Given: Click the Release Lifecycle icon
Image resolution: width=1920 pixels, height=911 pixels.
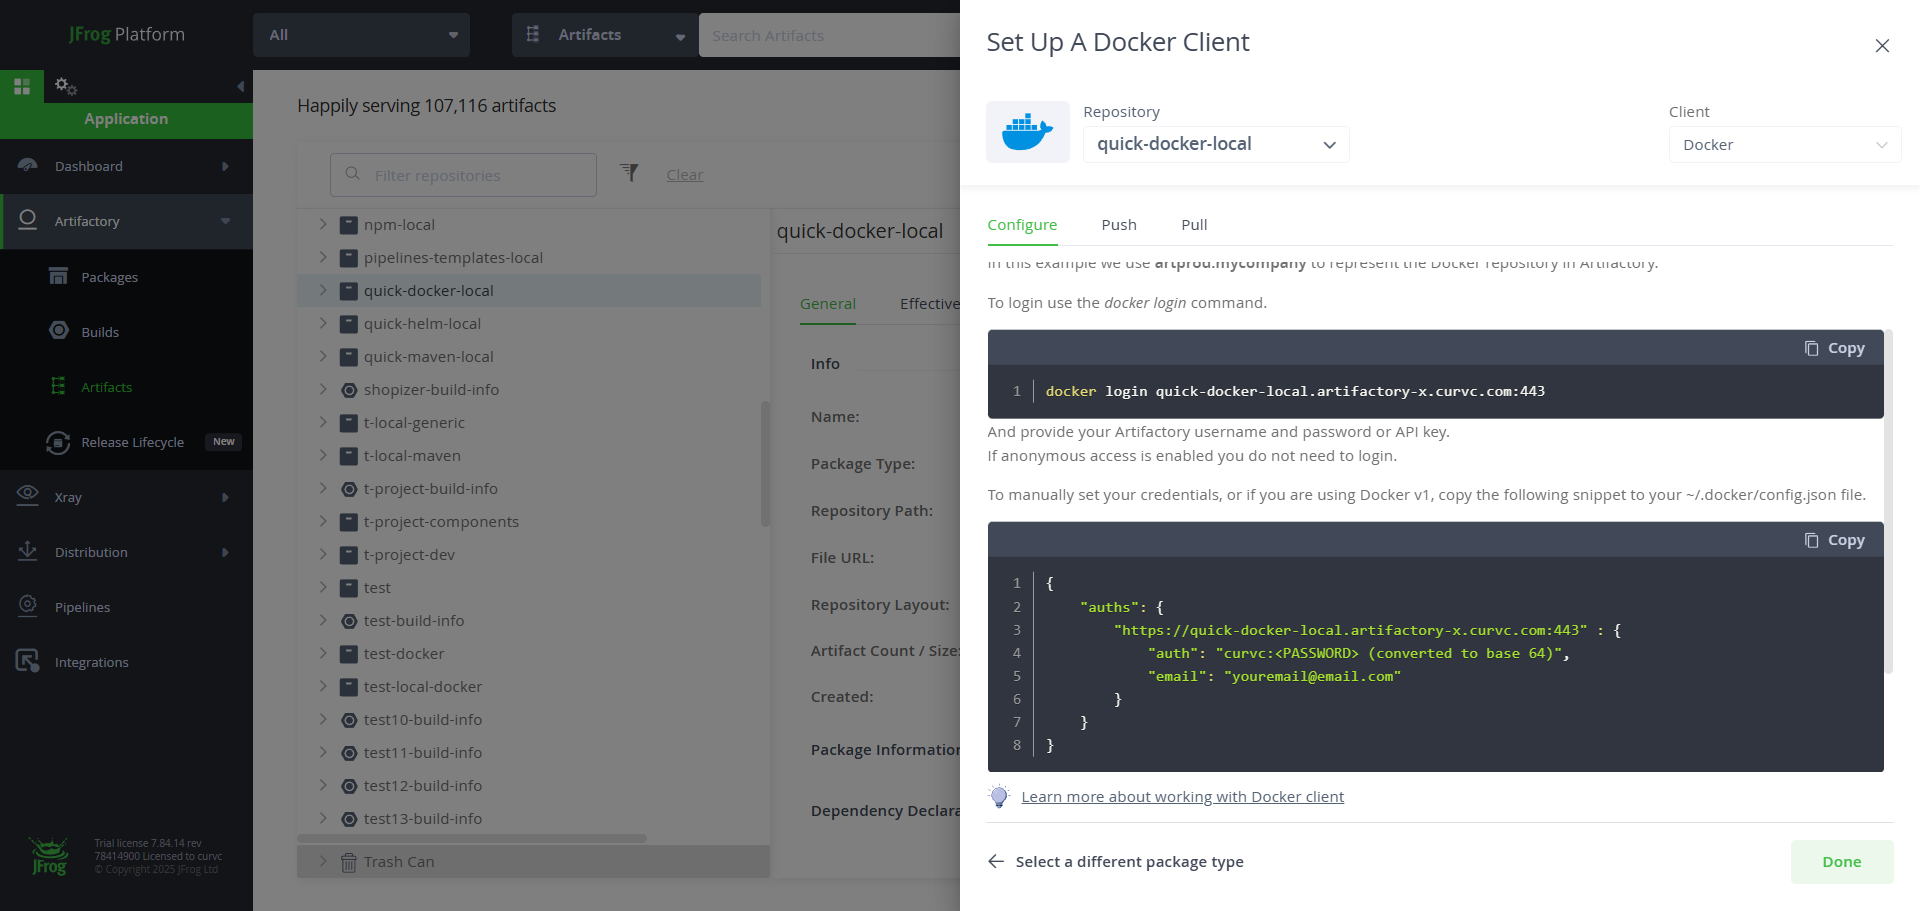Looking at the screenshot, I should [58, 442].
